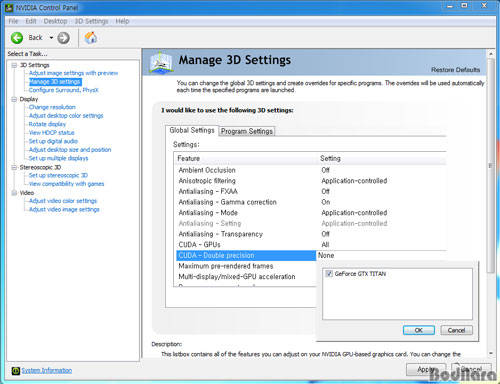Select Antialiasing - Gamma correction row

[x=311, y=202]
